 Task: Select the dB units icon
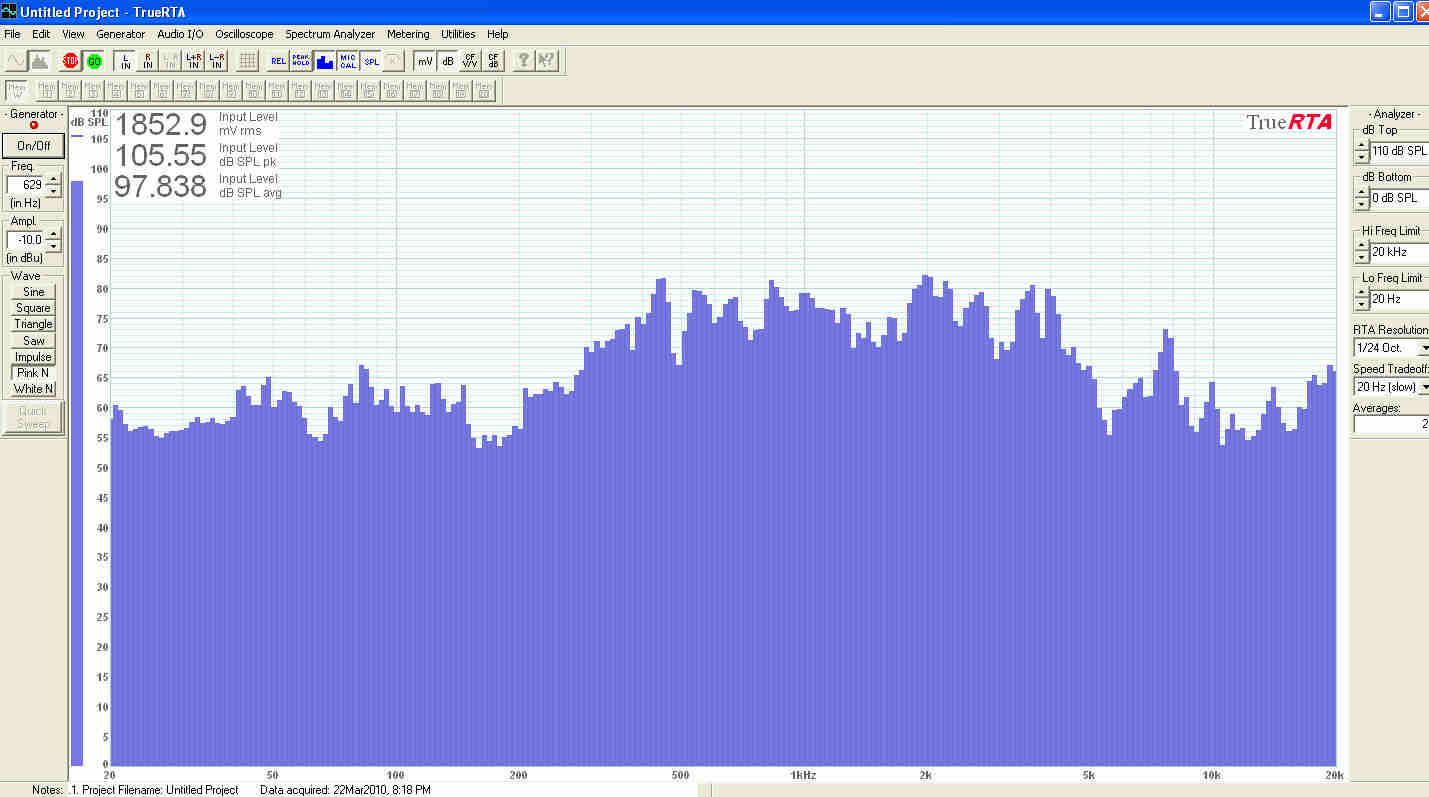[x=448, y=61]
